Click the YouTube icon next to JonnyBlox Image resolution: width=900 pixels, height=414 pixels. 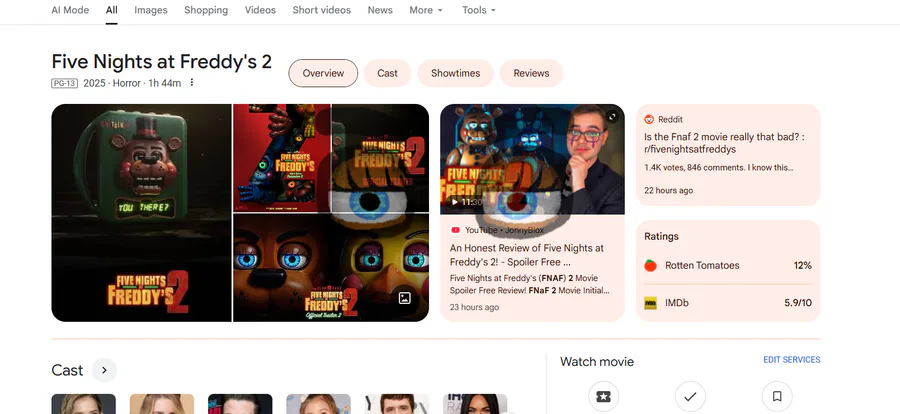455,230
